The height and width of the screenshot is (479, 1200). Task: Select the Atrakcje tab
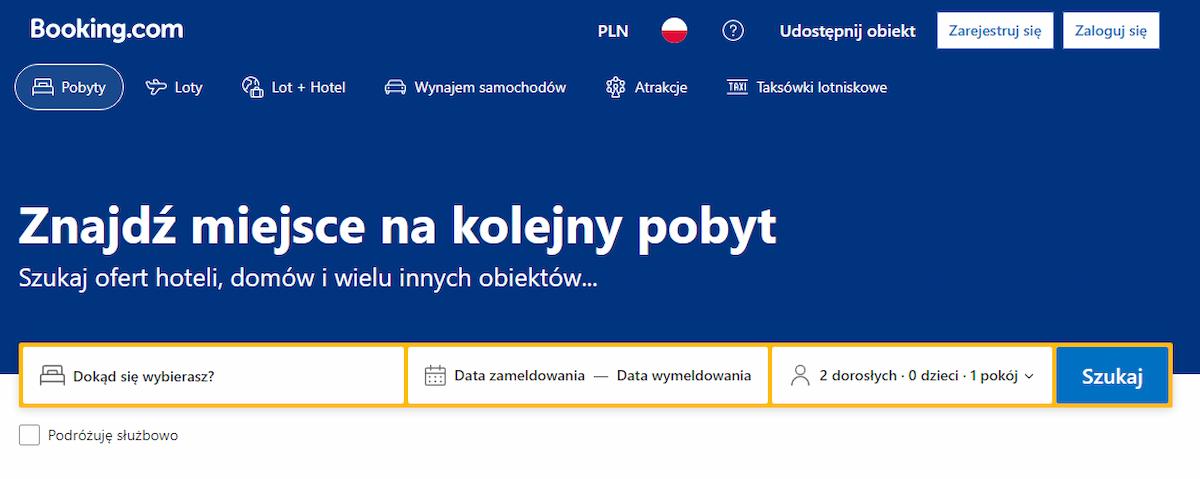click(647, 87)
